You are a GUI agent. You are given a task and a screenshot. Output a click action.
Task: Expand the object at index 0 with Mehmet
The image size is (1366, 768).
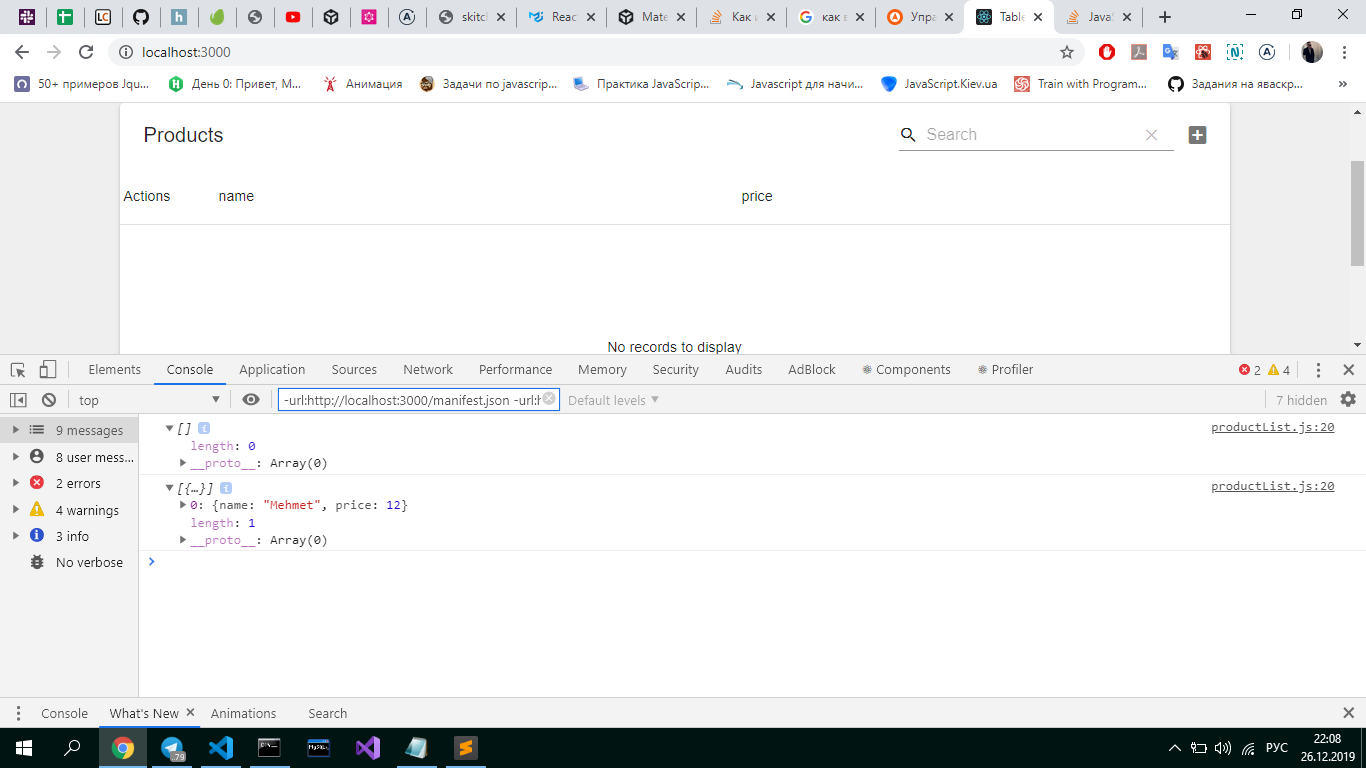click(x=183, y=505)
